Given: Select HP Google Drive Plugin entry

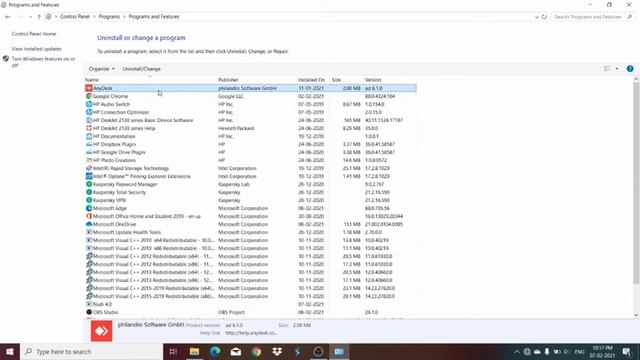Looking at the screenshot, I should click(x=251, y=152).
